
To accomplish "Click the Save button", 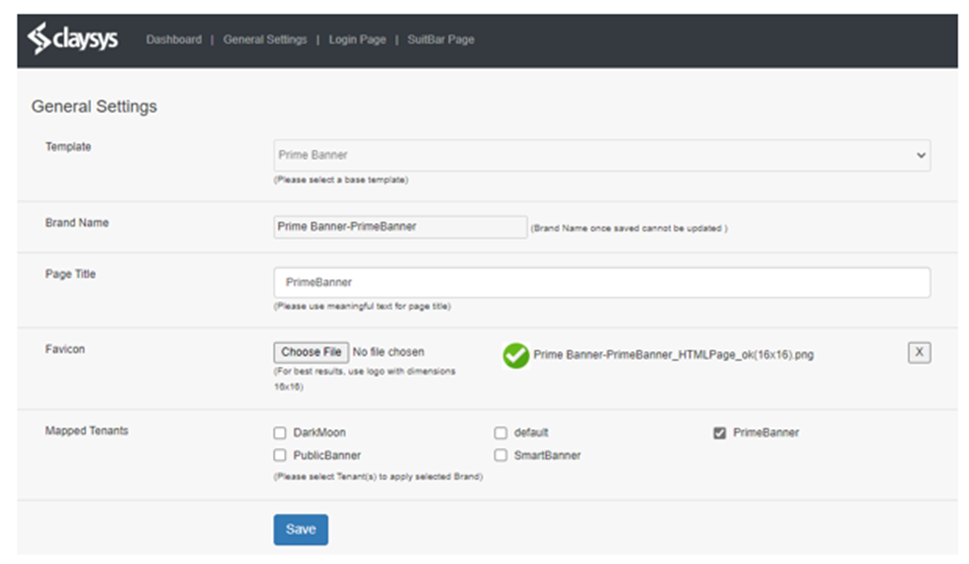I will tap(301, 529).
